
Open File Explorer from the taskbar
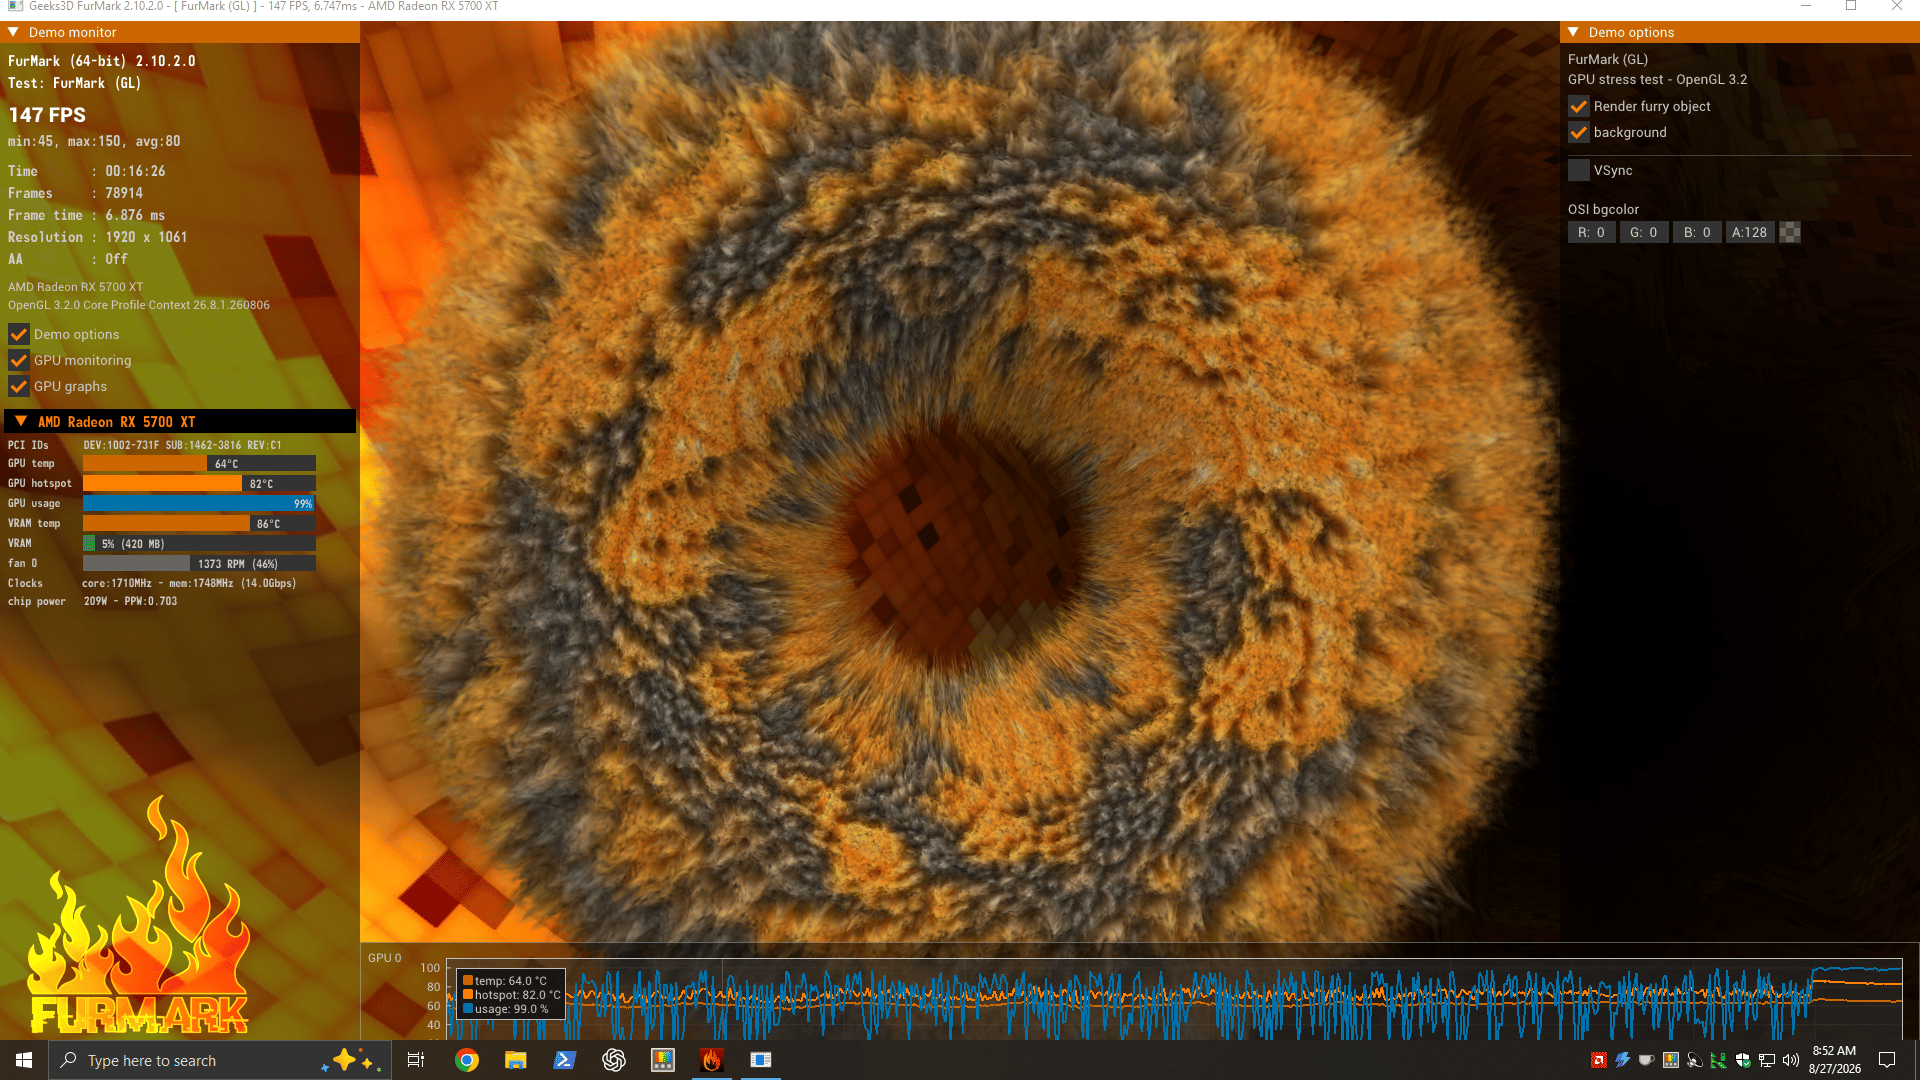point(515,1060)
